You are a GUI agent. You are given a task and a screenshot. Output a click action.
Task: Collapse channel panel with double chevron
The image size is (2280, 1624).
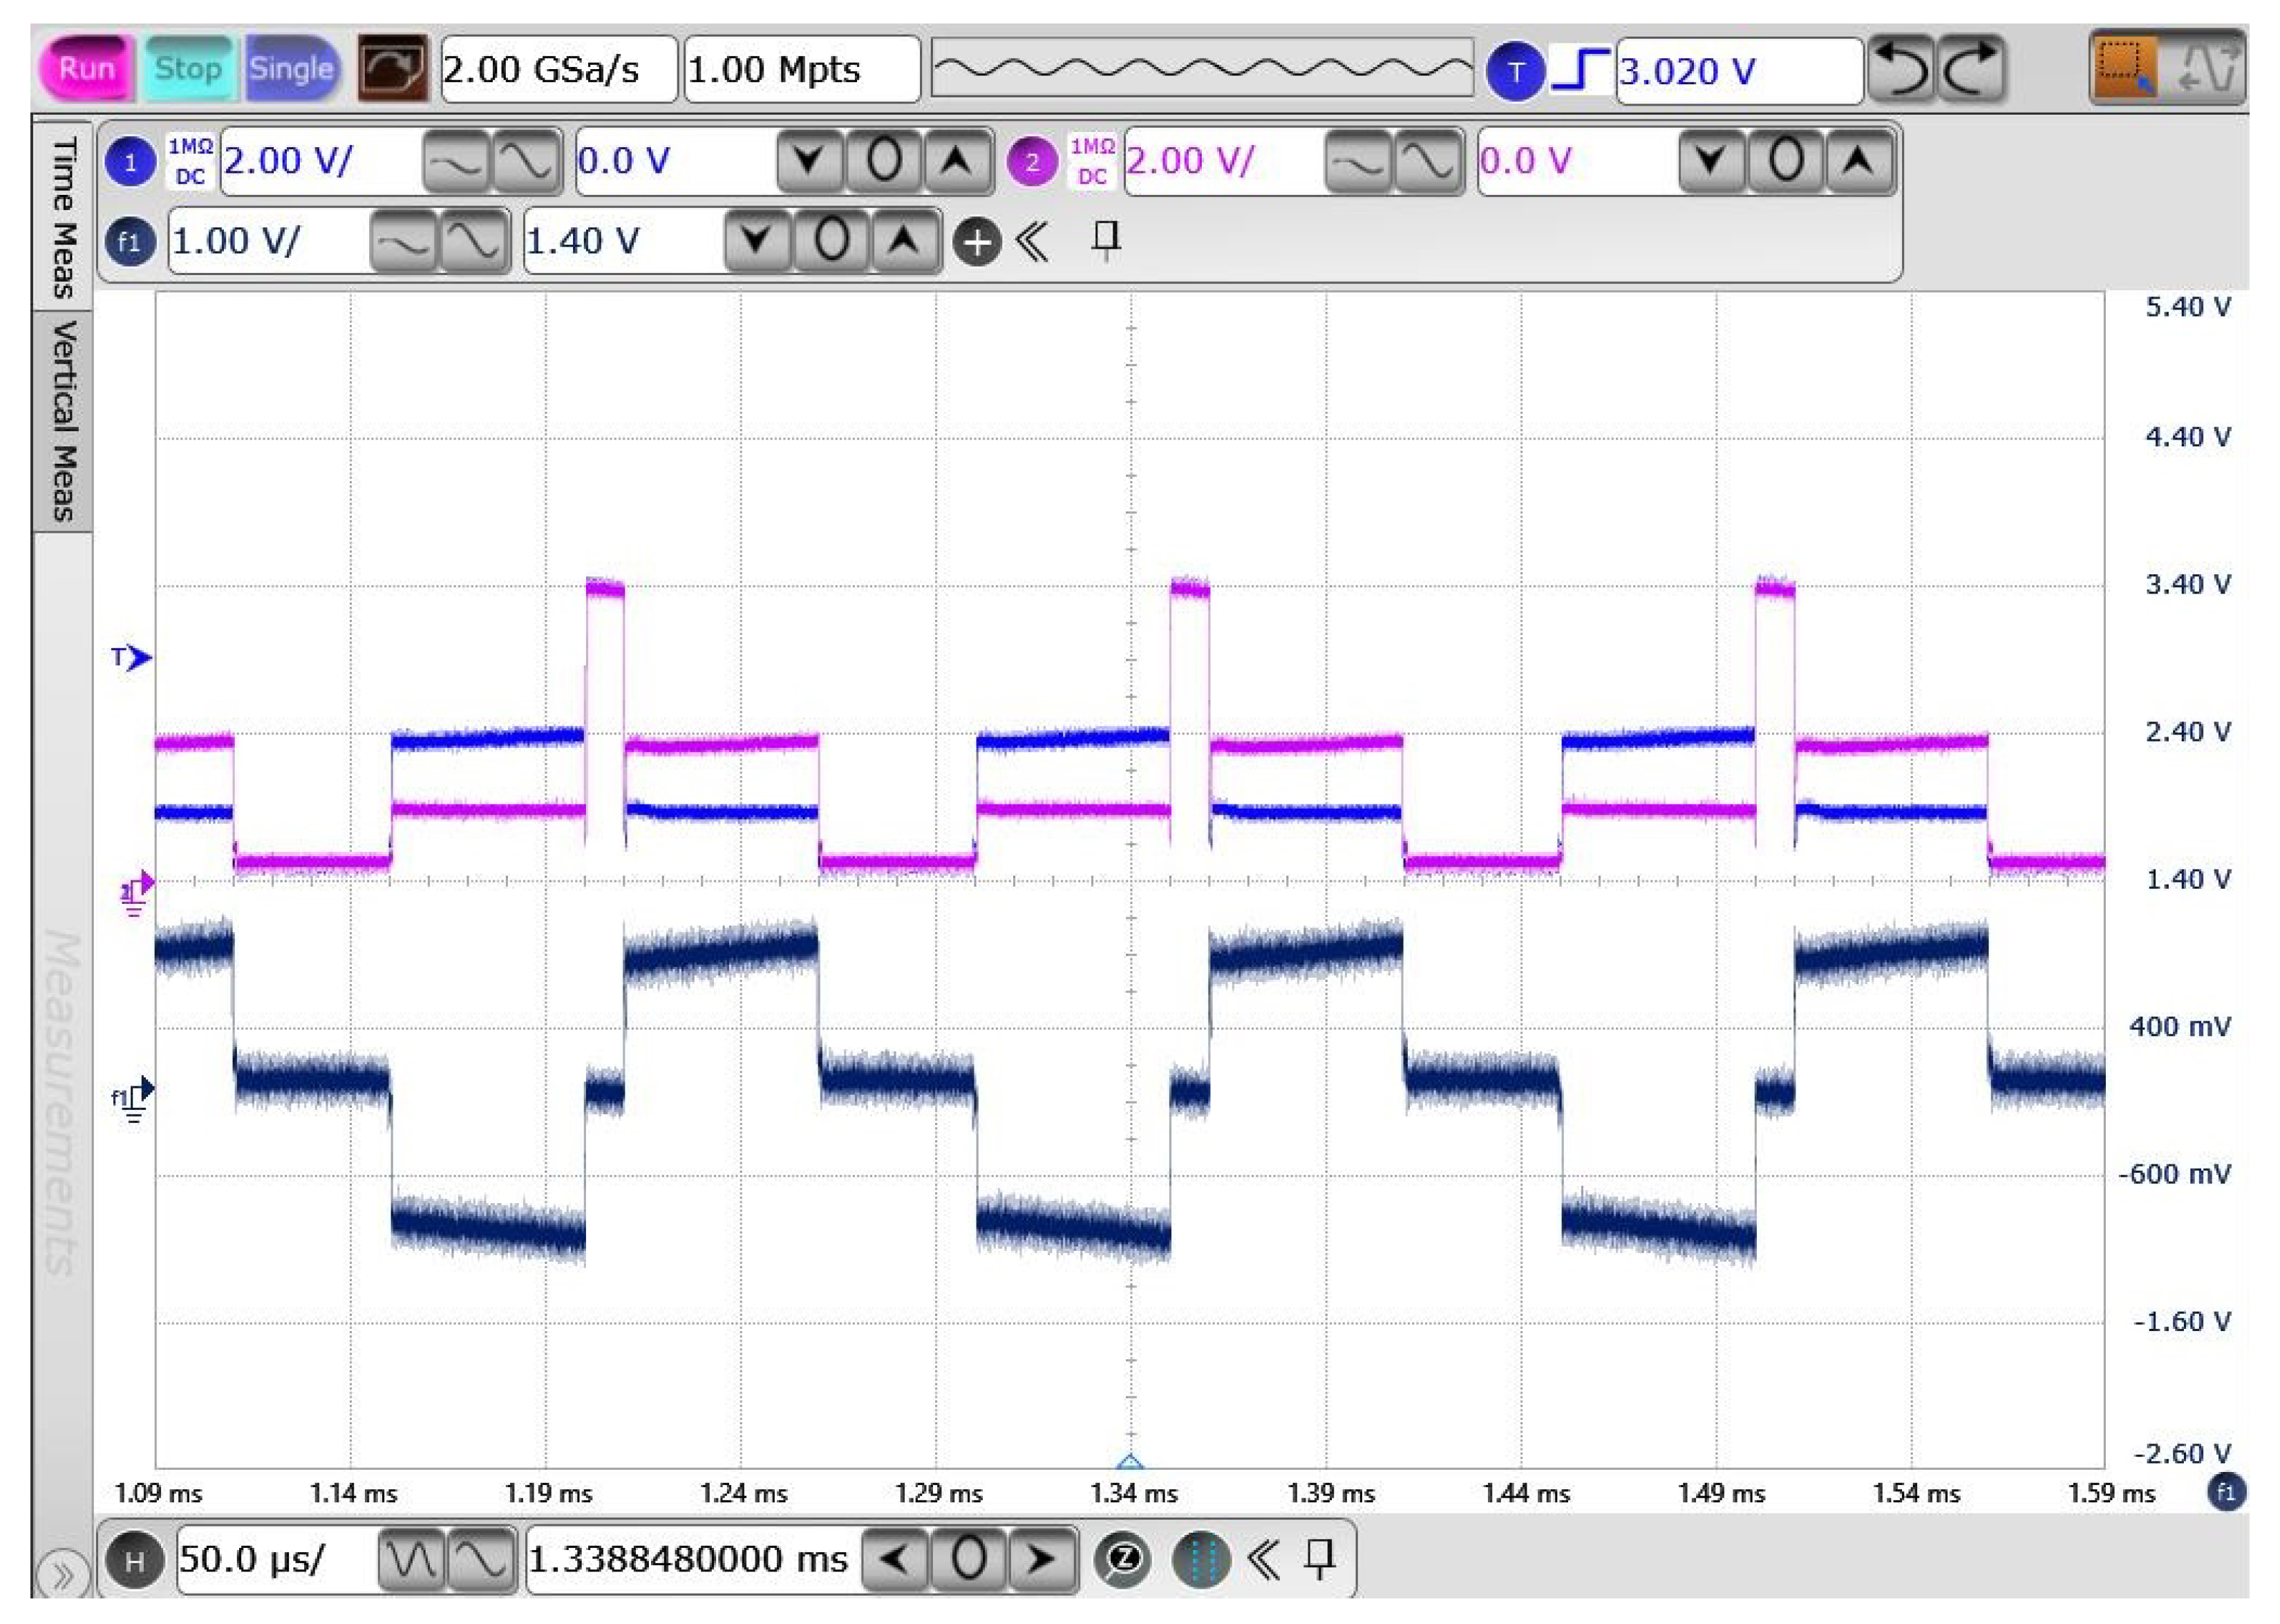click(x=1033, y=242)
